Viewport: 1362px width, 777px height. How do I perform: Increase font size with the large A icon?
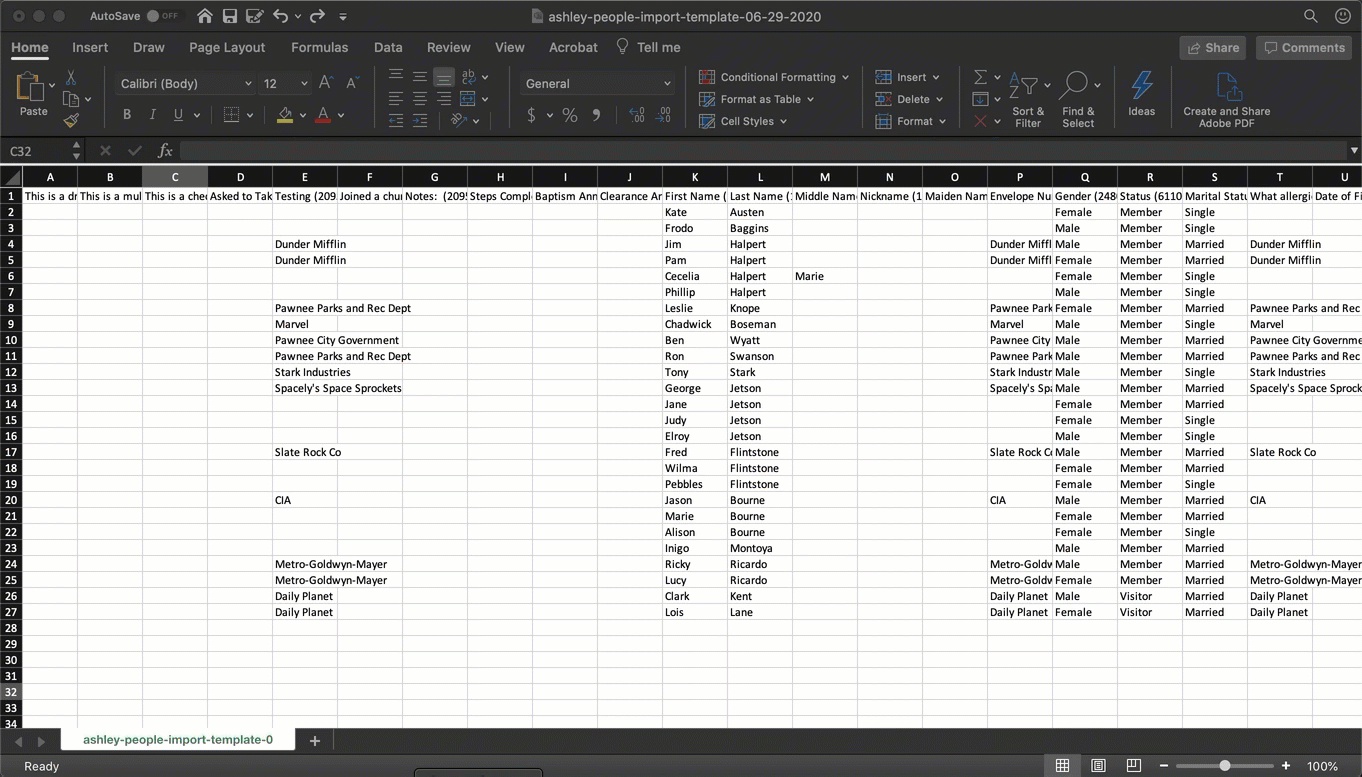click(x=326, y=83)
